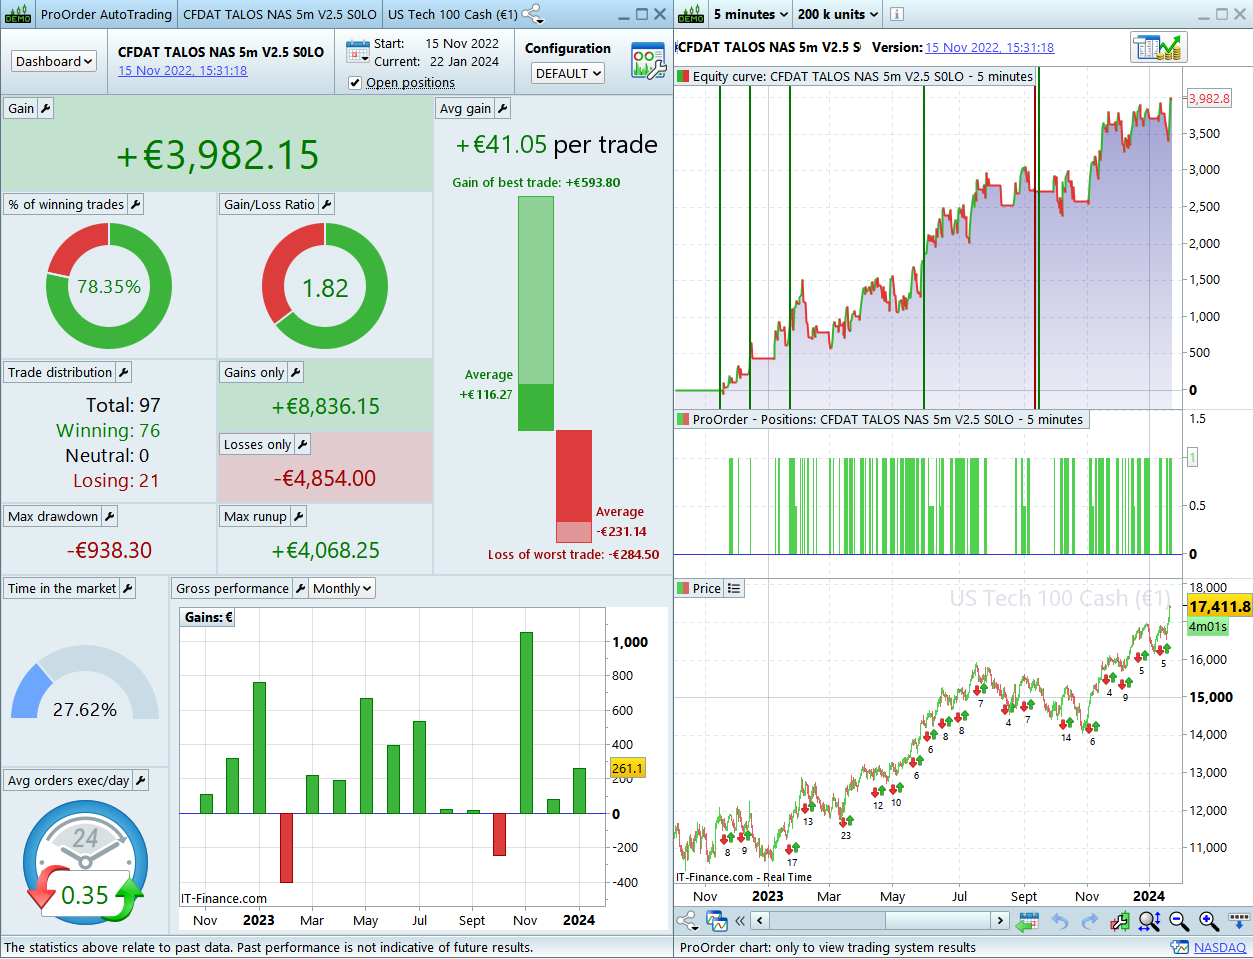Open detailed report icon with coins

pyautogui.click(x=1159, y=47)
